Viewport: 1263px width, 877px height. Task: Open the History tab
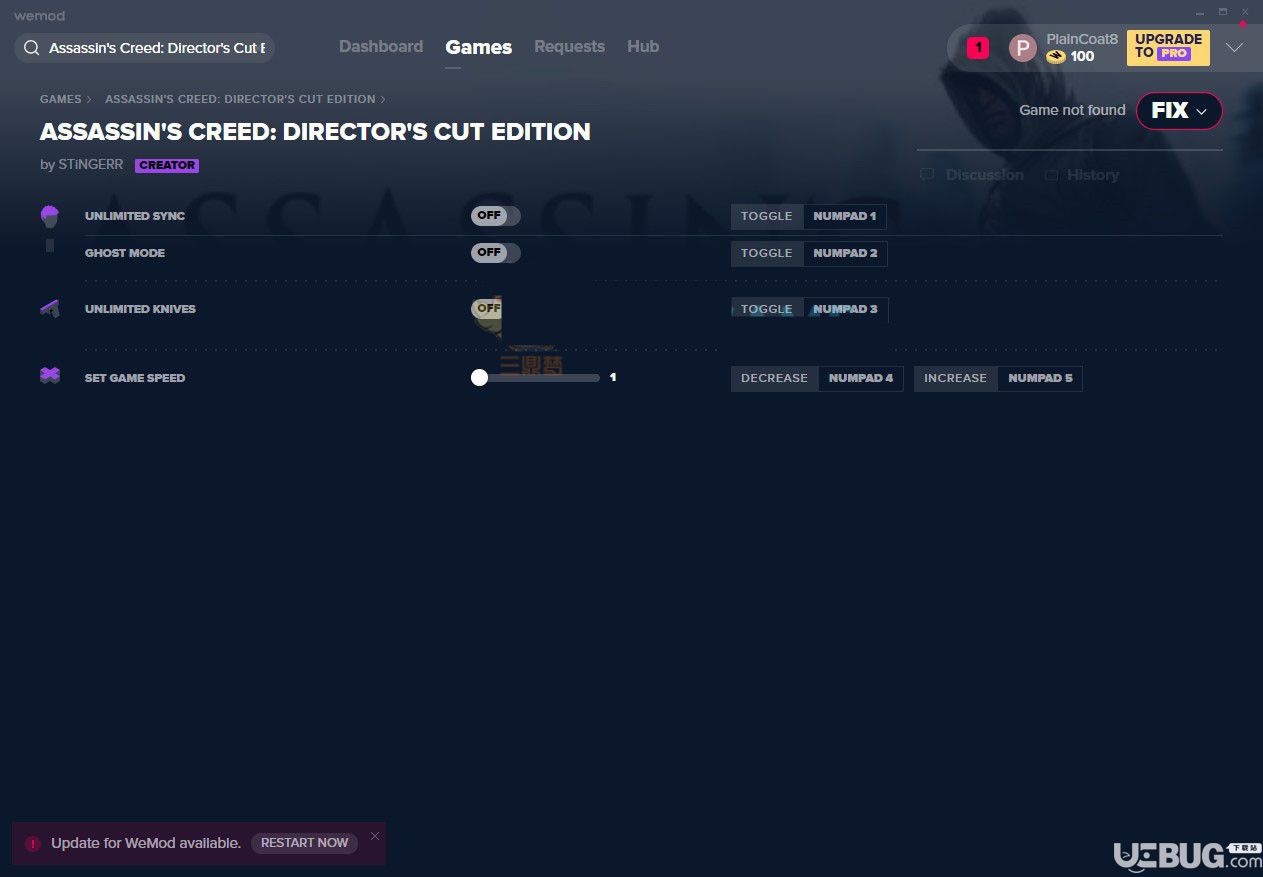[1093, 175]
